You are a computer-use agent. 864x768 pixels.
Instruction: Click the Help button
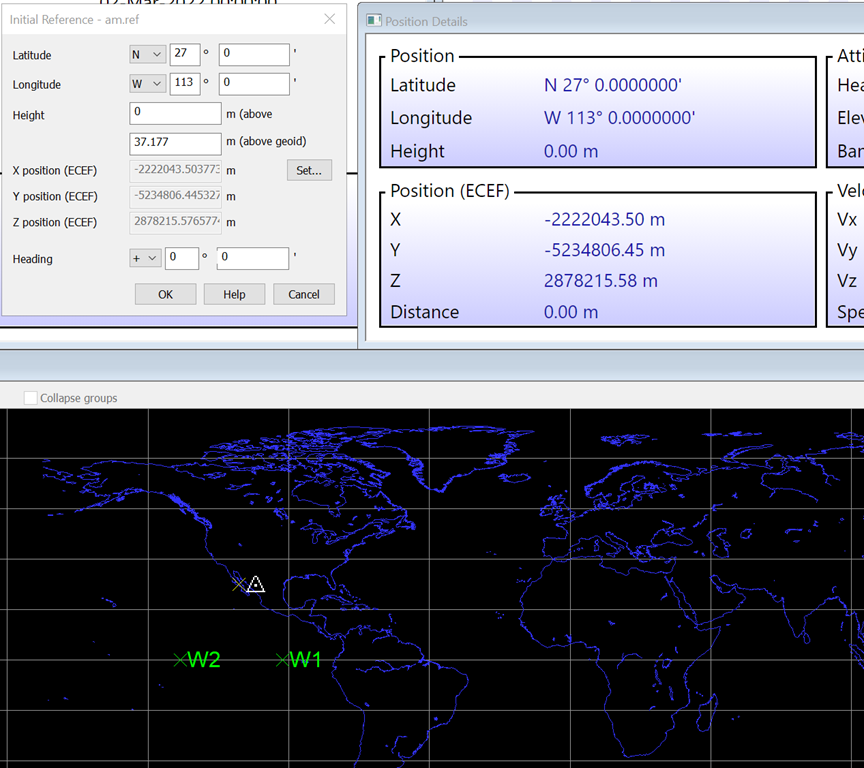[x=234, y=294]
